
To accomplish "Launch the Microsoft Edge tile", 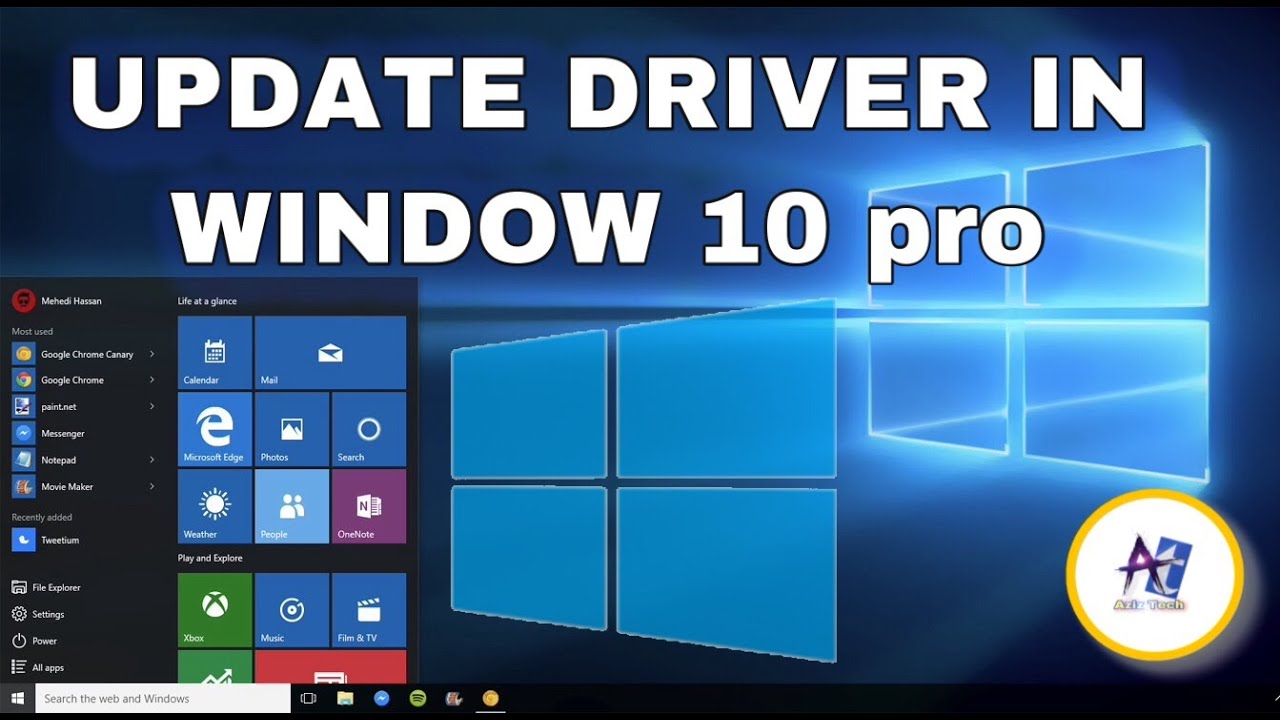I will pos(215,429).
